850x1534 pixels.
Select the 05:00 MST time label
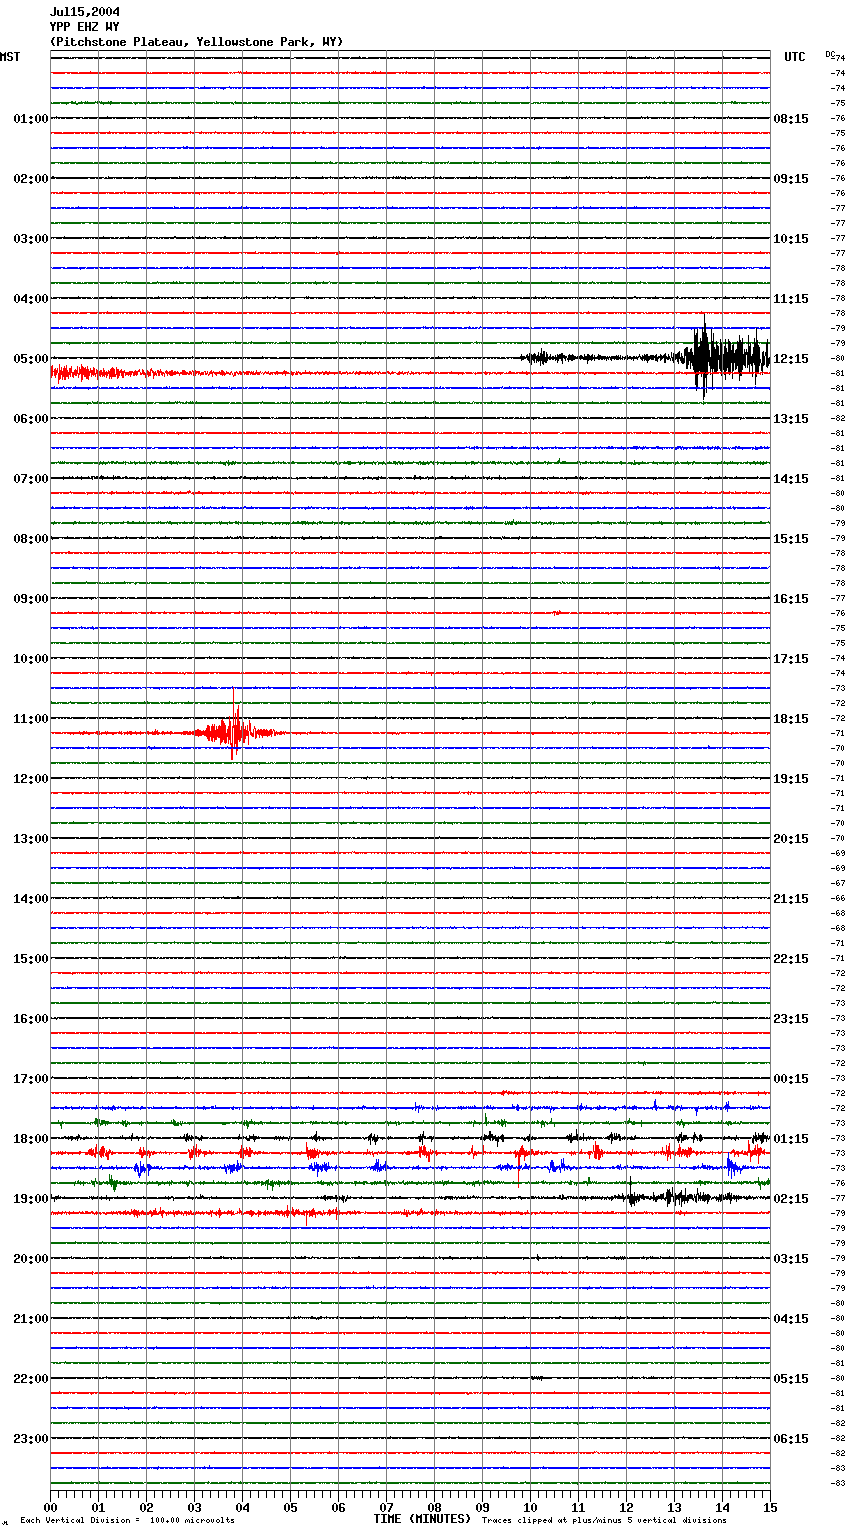coord(30,359)
